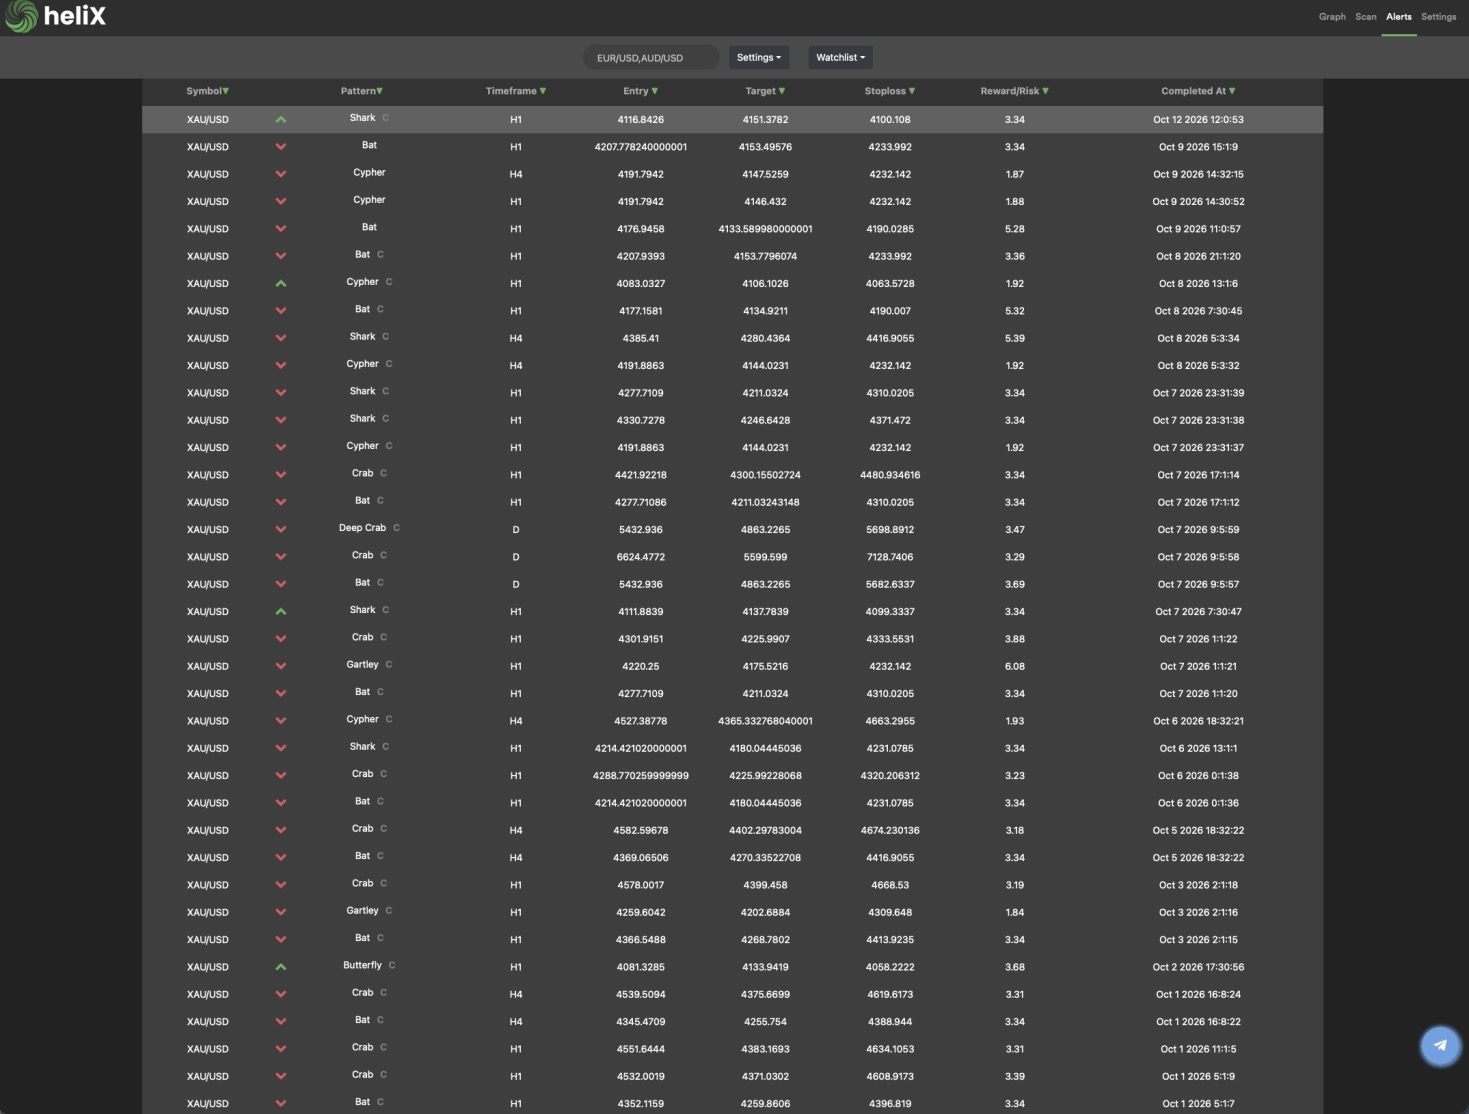Click C badge beside Shark in highlighted top row
Viewport: 1469px width, 1114px height.
point(385,118)
